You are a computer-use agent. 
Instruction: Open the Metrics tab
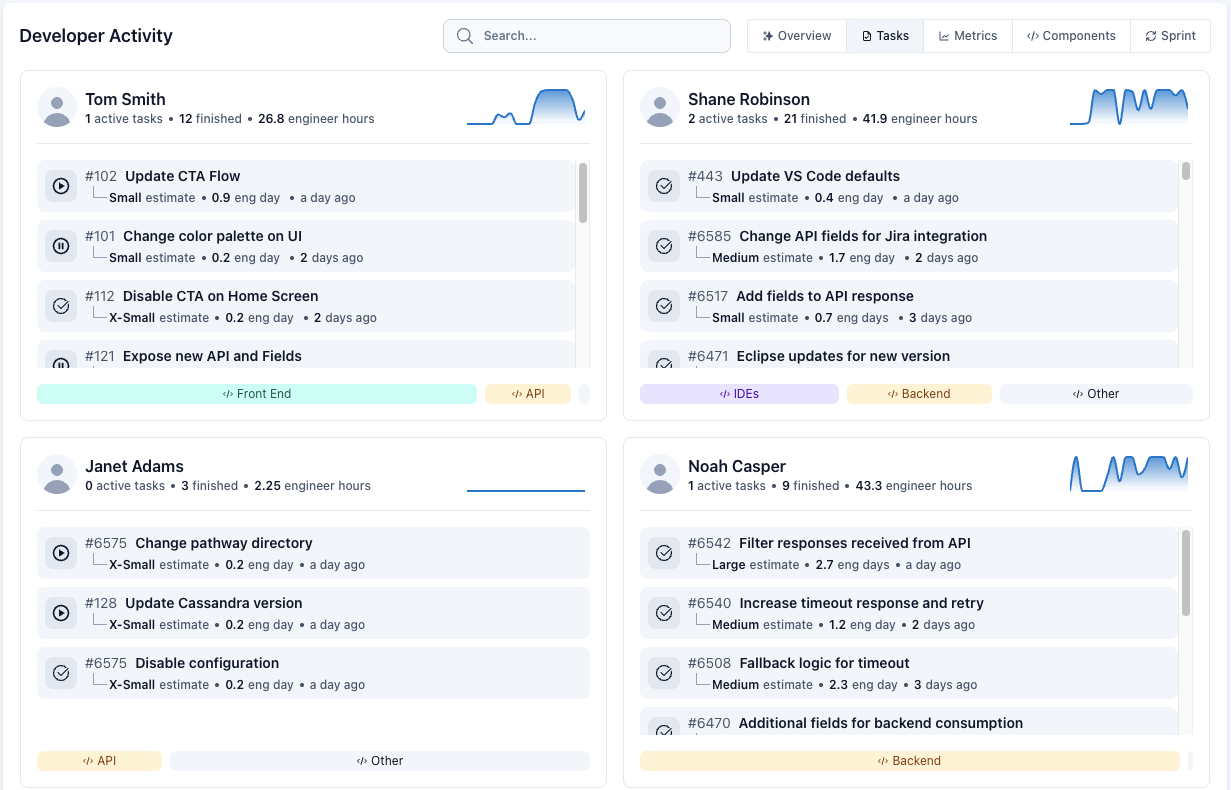(x=967, y=35)
